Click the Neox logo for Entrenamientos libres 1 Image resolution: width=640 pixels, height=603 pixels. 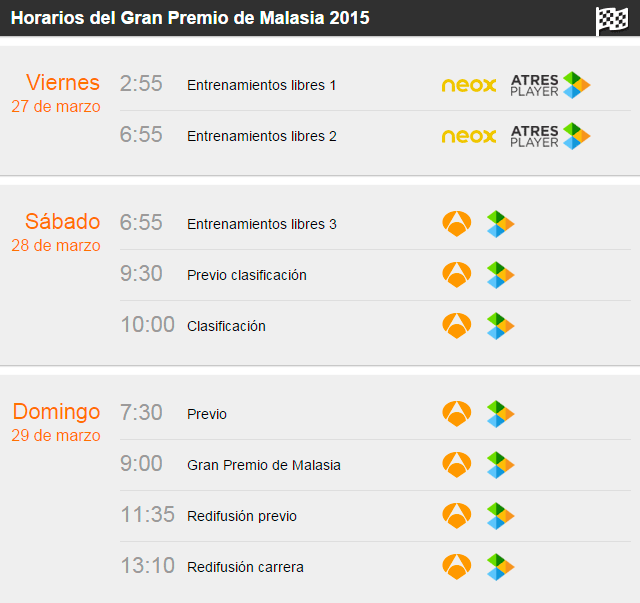coord(469,85)
